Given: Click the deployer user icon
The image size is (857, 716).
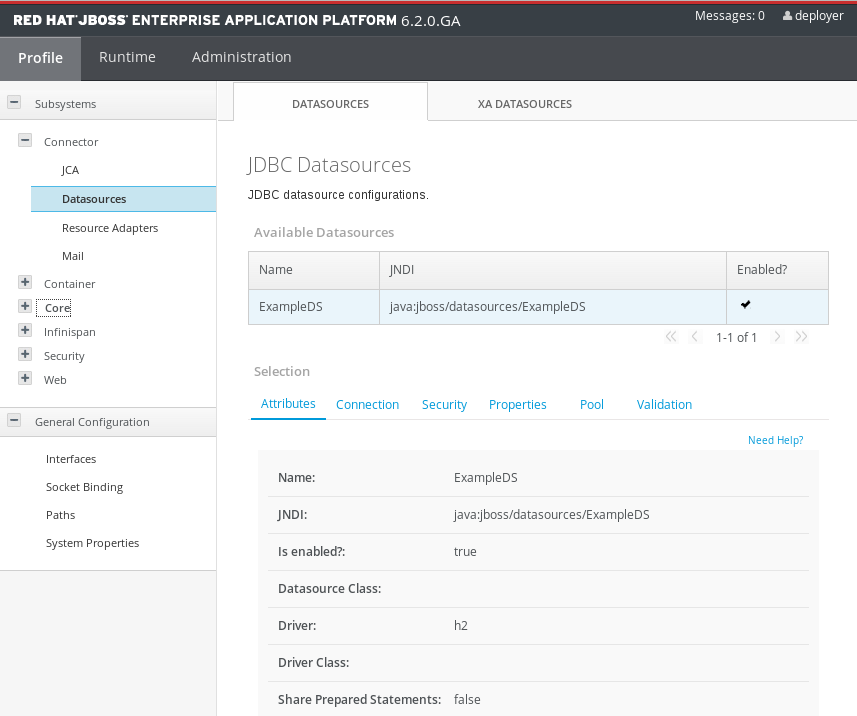Looking at the screenshot, I should click(787, 16).
